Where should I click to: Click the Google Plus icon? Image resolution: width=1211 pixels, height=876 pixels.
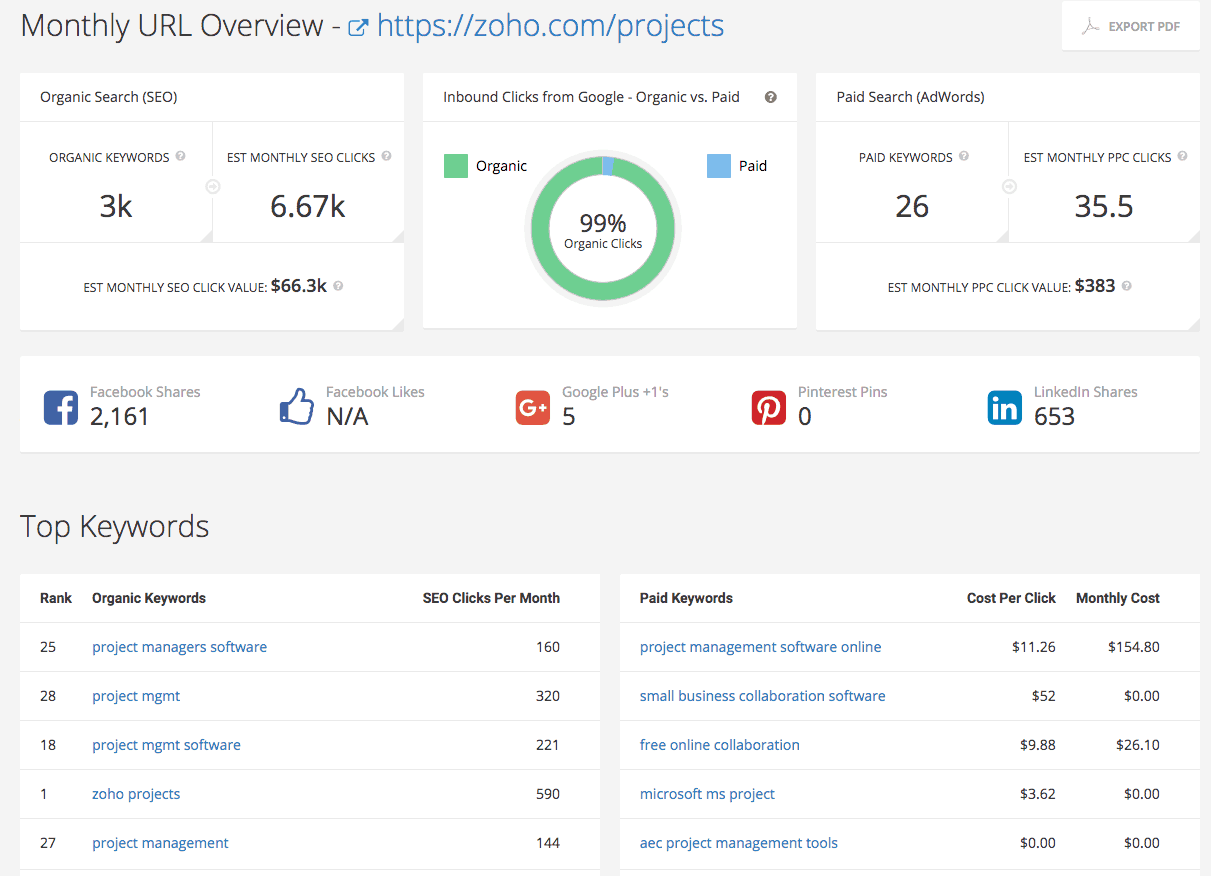533,407
